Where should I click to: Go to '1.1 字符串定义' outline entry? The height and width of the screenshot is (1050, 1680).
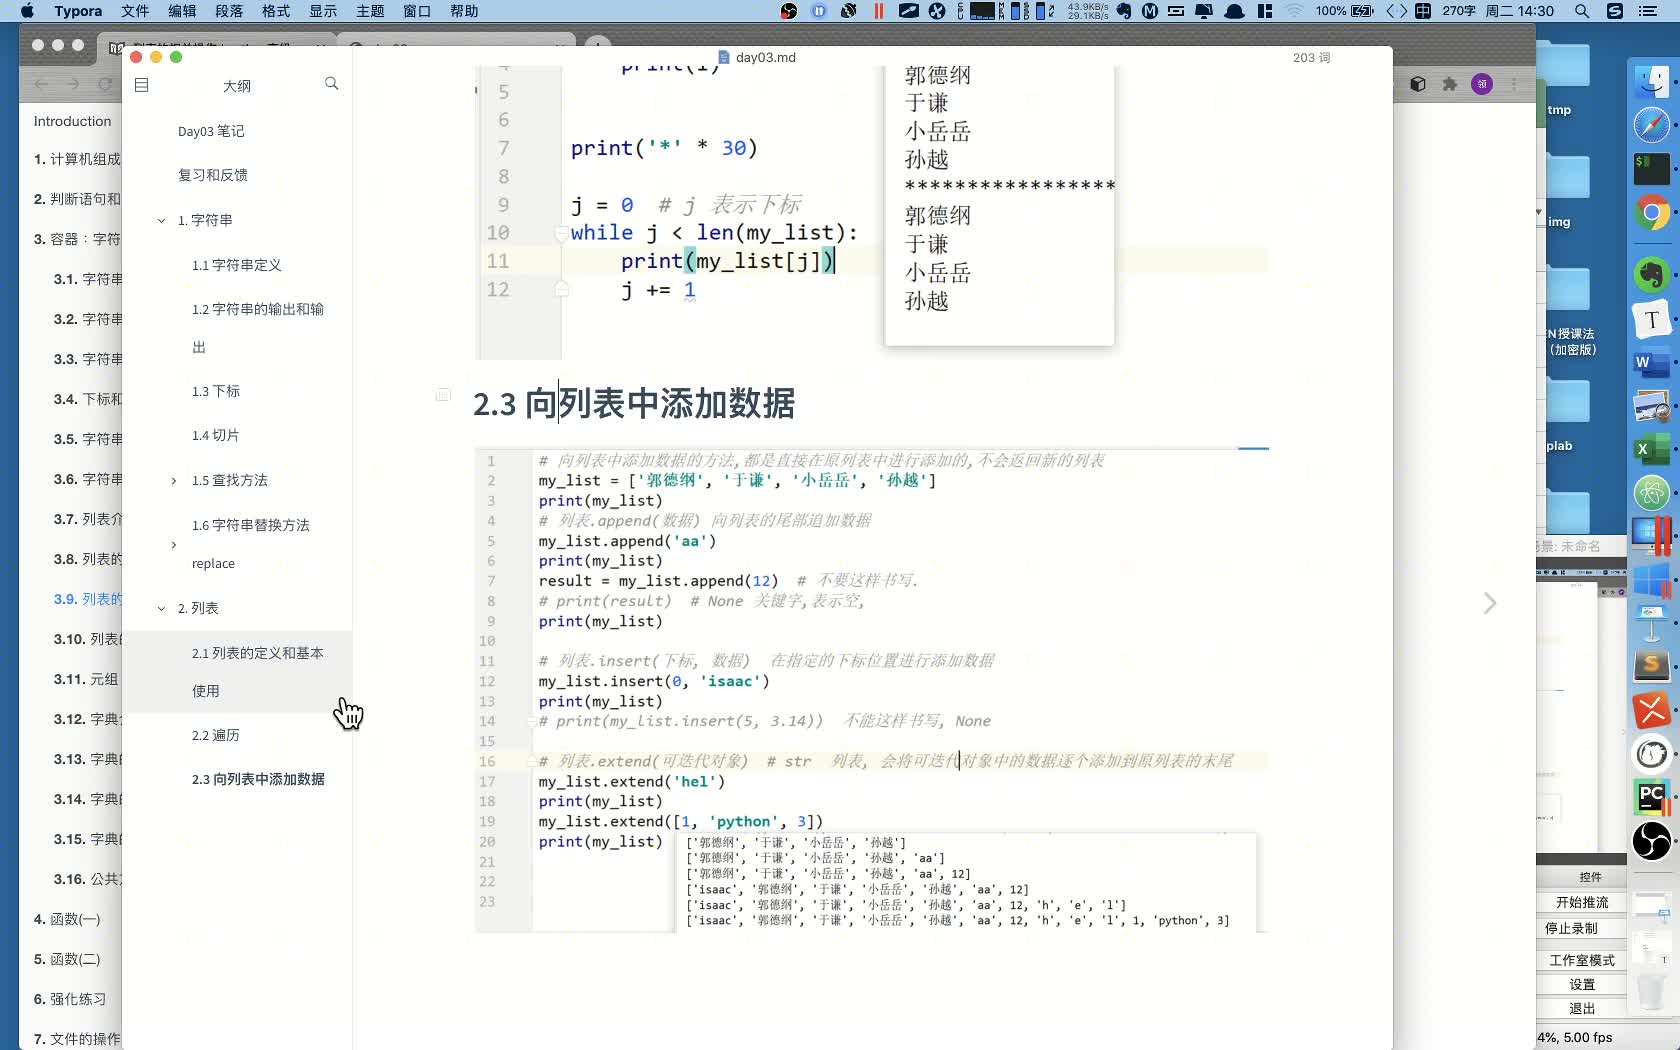point(237,265)
